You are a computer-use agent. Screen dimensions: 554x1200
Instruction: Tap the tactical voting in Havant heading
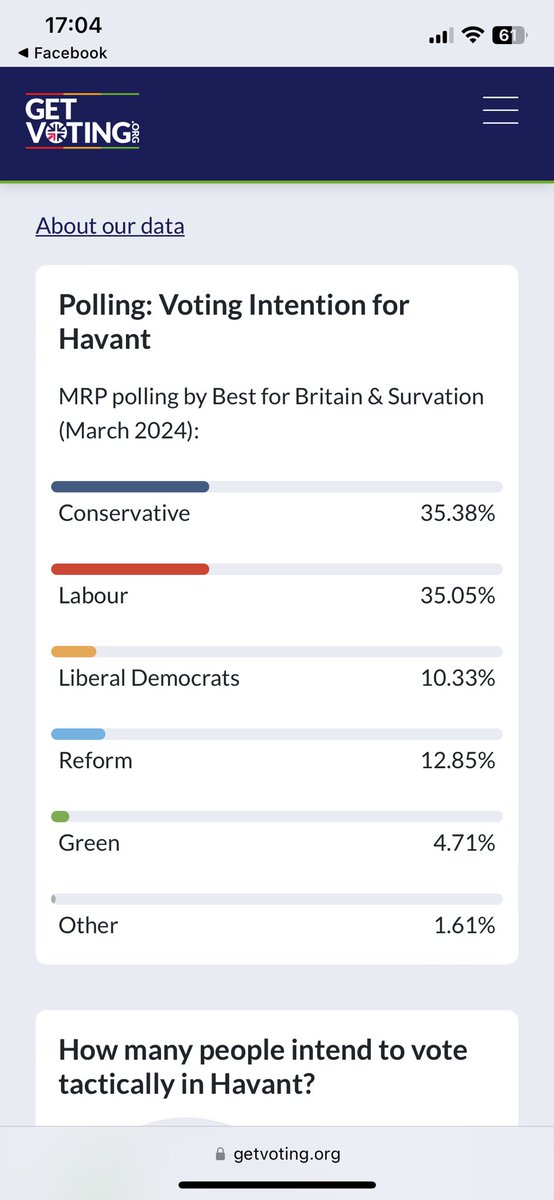tap(263, 1067)
